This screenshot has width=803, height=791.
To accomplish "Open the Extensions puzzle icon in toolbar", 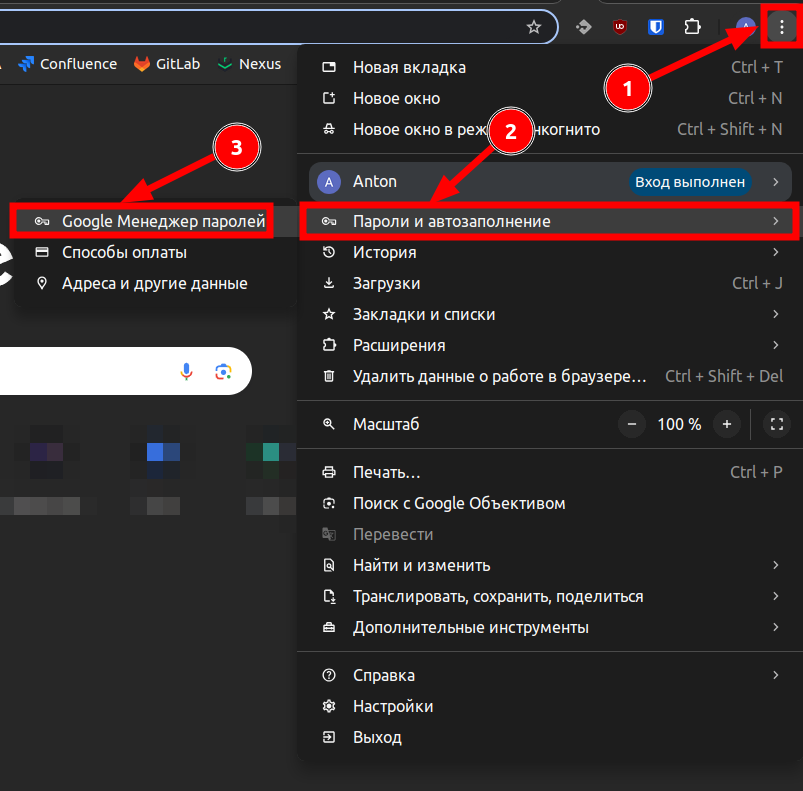I will 692,27.
